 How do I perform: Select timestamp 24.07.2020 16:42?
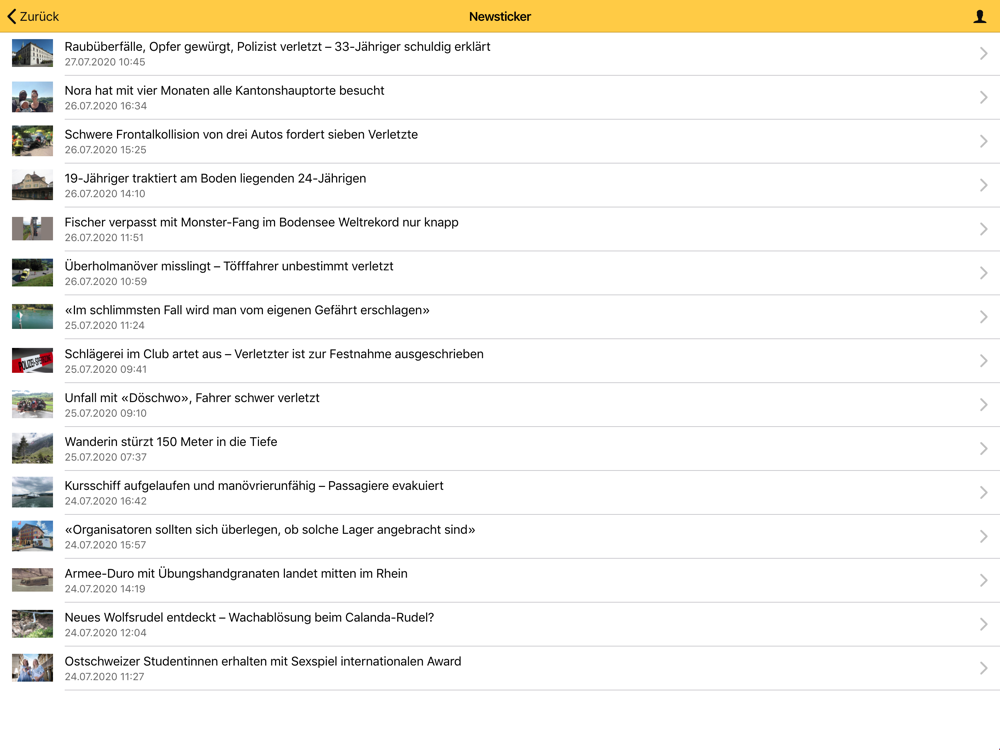tap(105, 501)
